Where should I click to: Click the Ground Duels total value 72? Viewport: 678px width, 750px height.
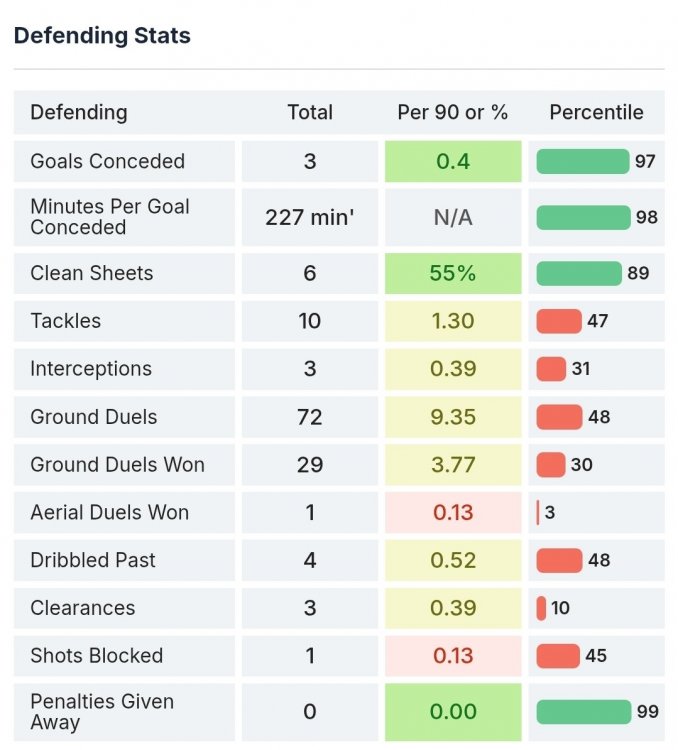tap(310, 417)
